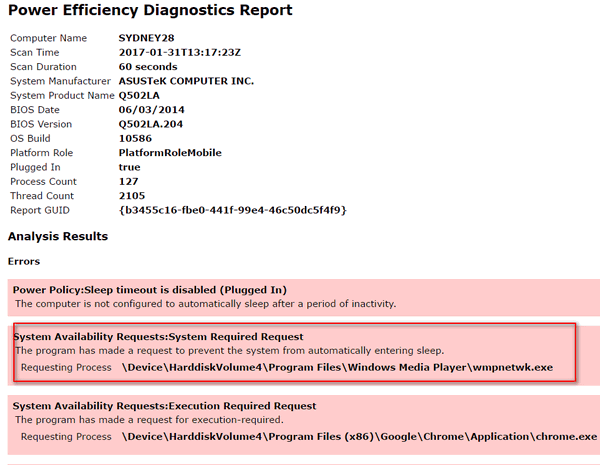Click the 'Plugged In' label
The height and width of the screenshot is (465, 600).
(x=35, y=167)
